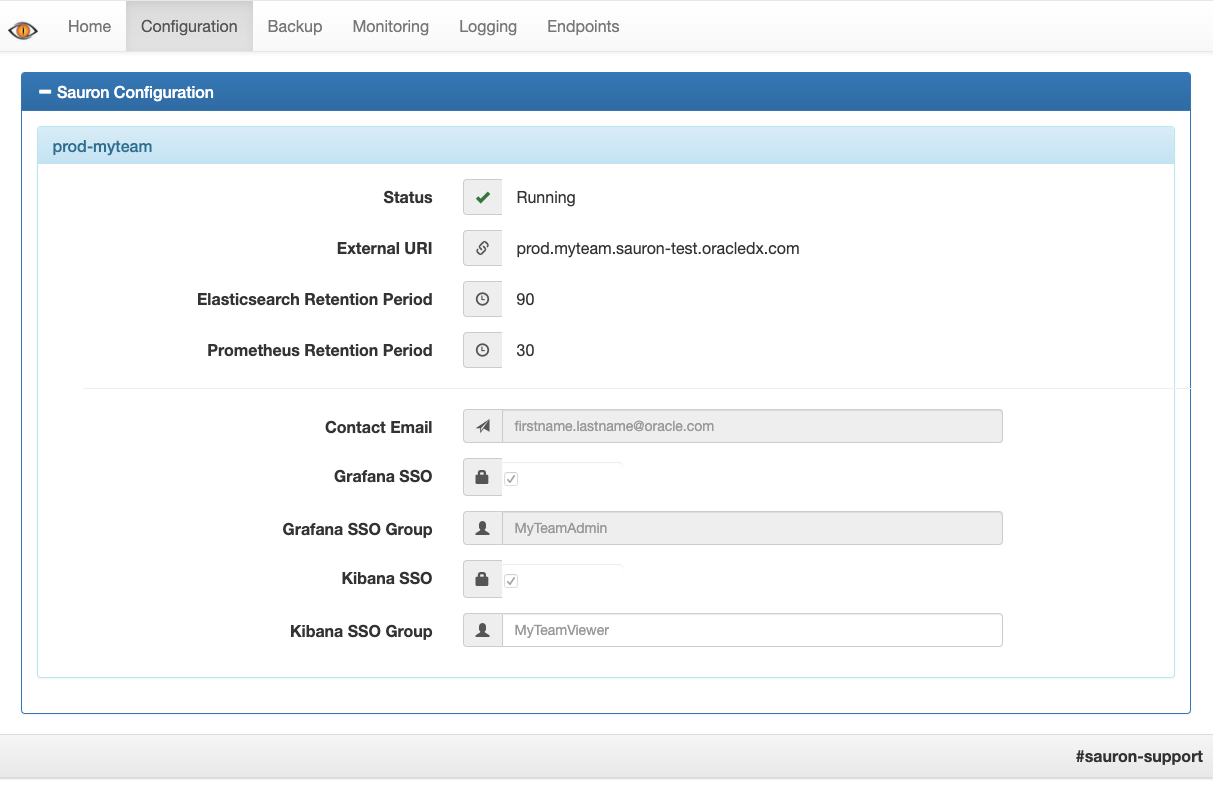Click the user icon for Kibana SSO Group
The image size is (1213, 788).
(482, 631)
